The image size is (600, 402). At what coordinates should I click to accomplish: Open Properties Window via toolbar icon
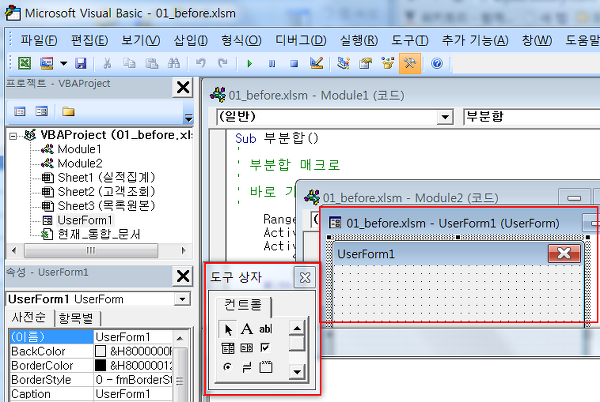coord(365,63)
